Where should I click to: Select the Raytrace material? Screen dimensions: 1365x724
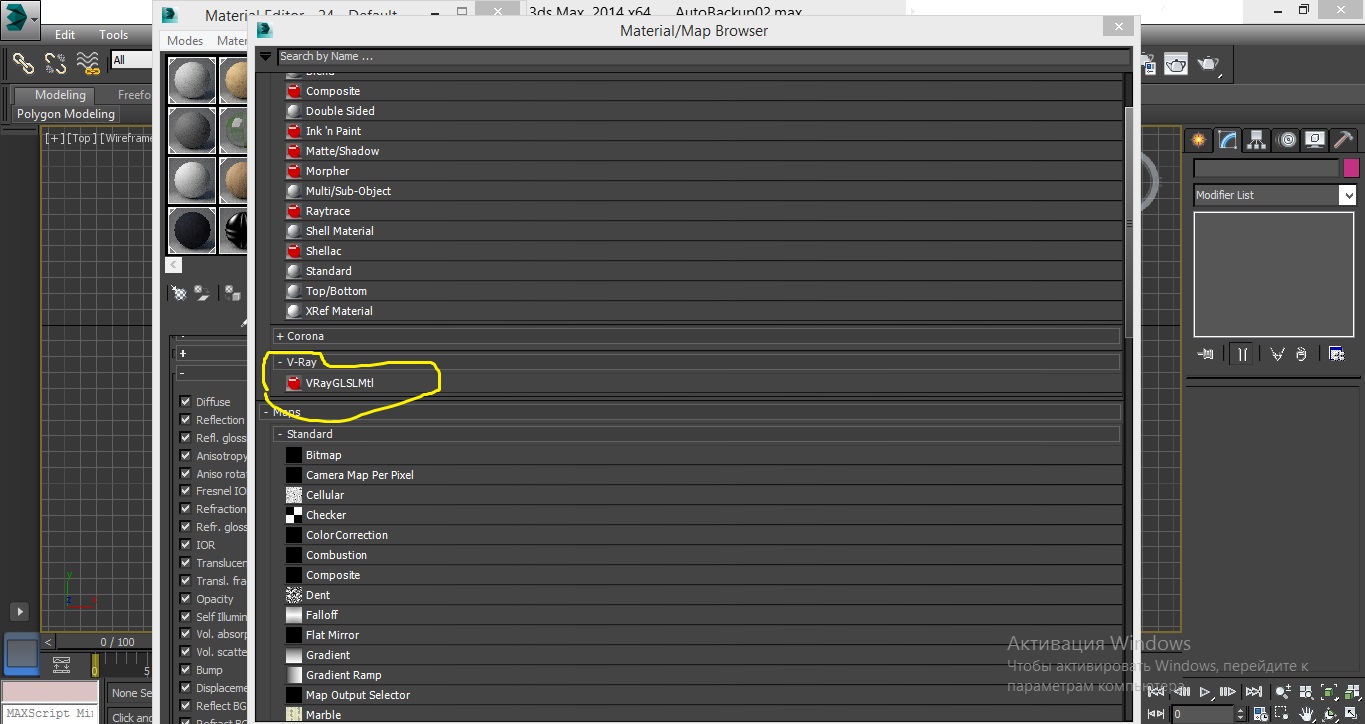pos(703,211)
